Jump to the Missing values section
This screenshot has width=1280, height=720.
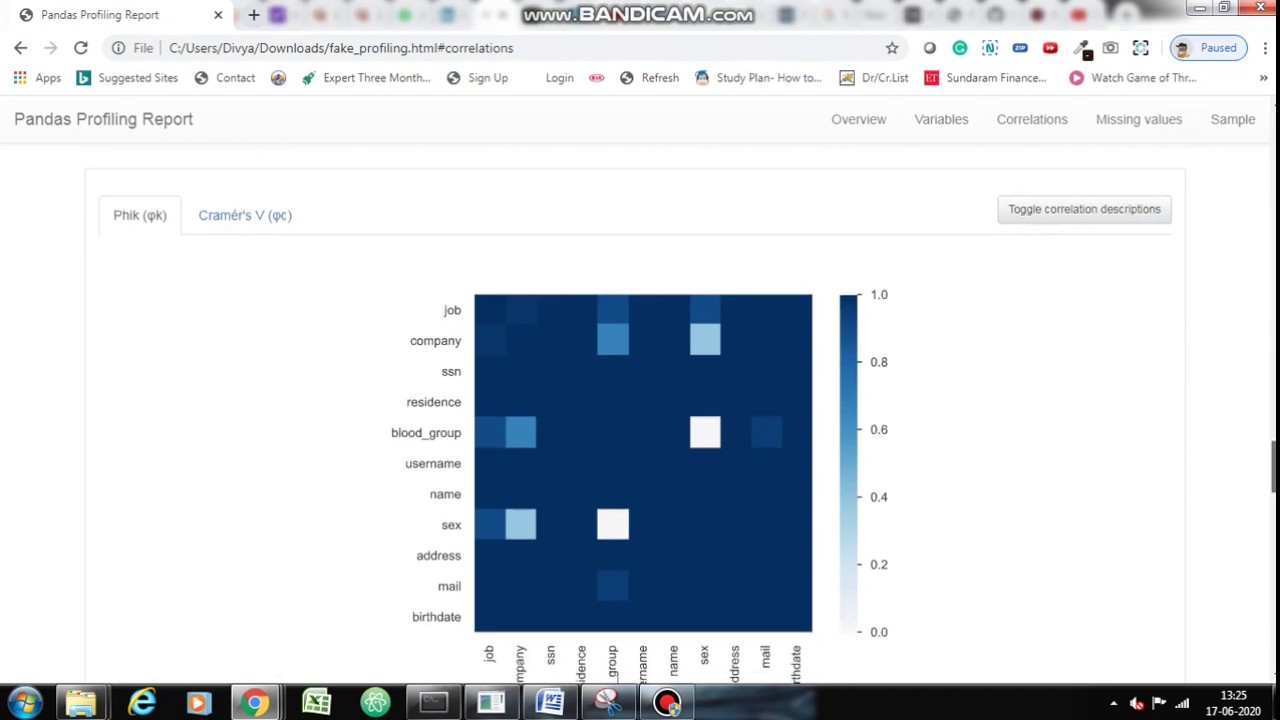pos(1139,119)
